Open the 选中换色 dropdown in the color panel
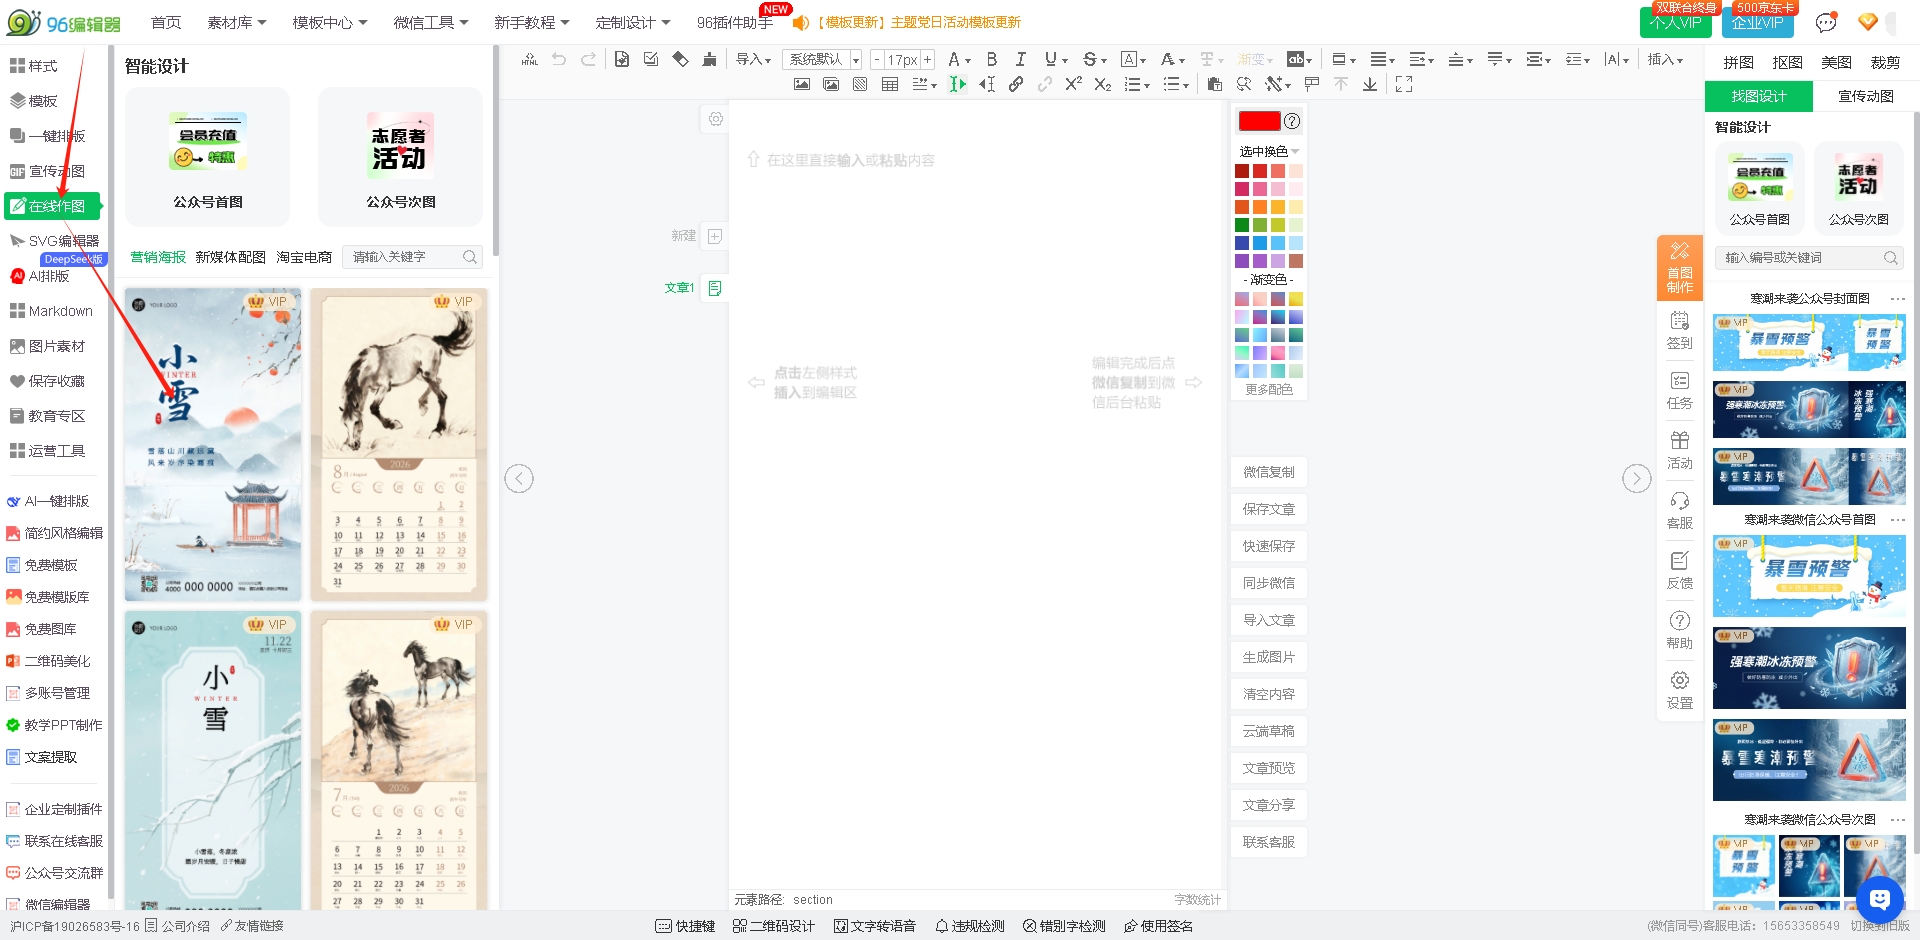The image size is (1920, 940). [x=1268, y=152]
